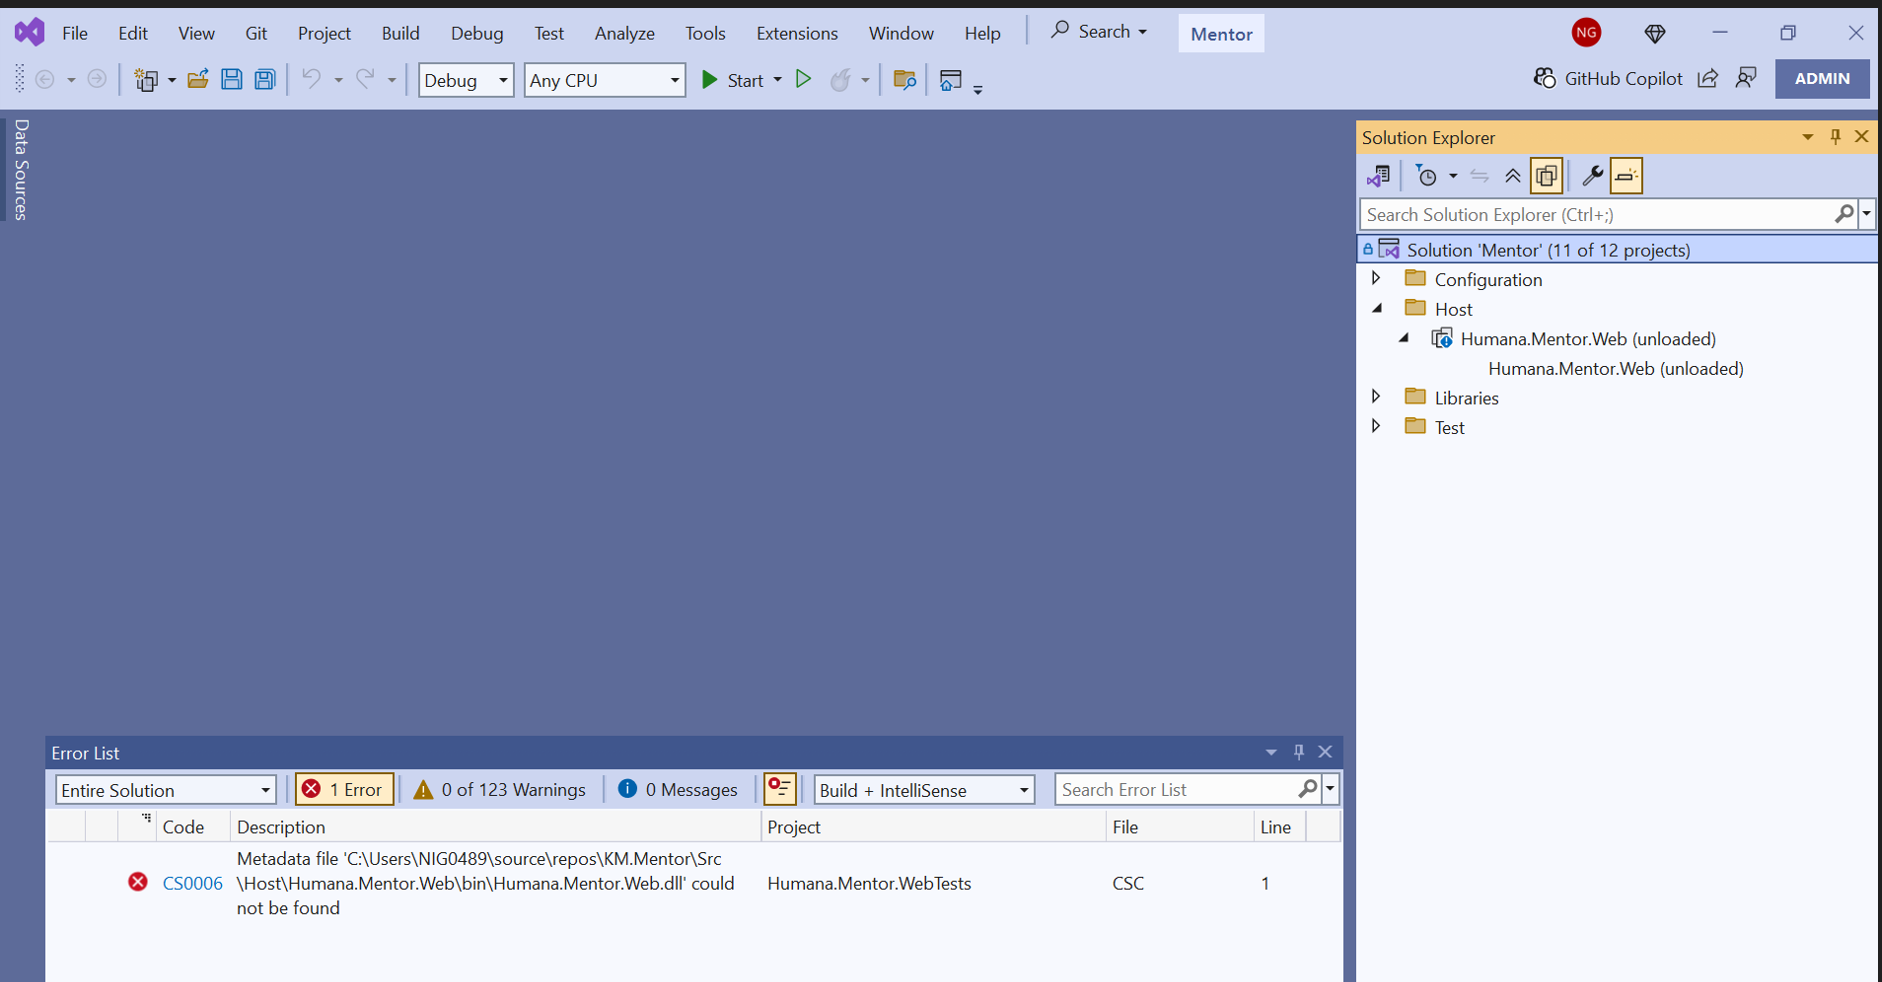Open the File menu

tap(75, 33)
